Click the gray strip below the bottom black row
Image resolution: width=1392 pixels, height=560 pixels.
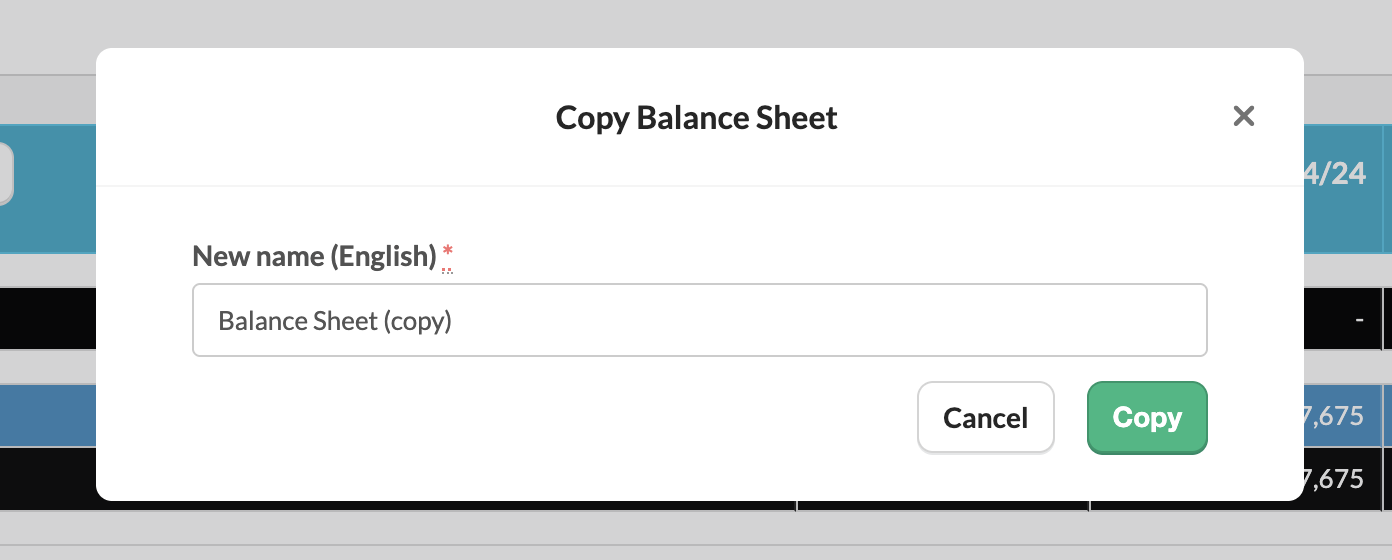(696, 528)
